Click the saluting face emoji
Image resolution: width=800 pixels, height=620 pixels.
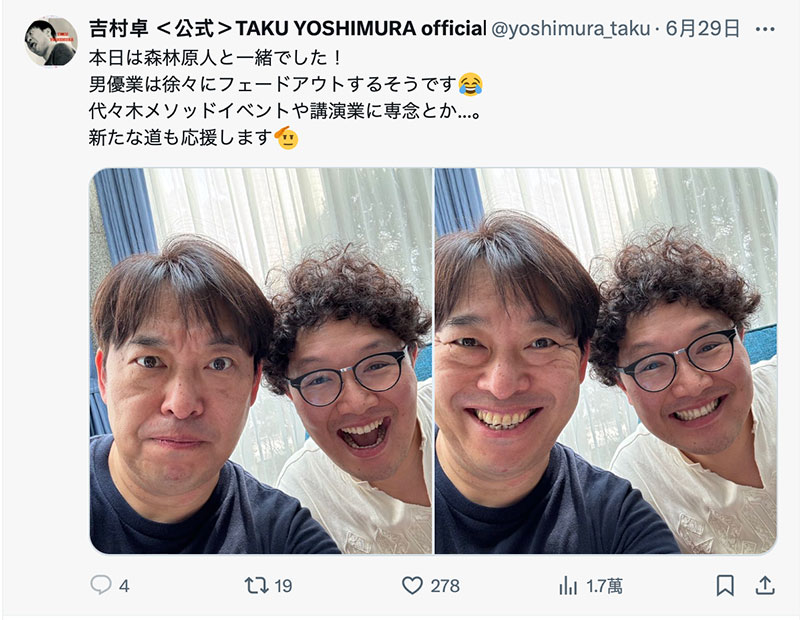286,137
